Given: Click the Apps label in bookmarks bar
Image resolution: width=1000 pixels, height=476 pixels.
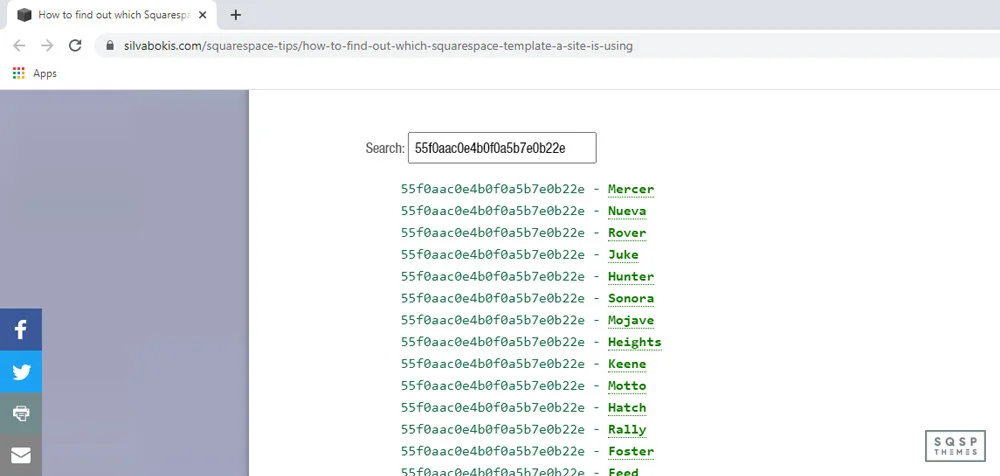Looking at the screenshot, I should [45, 73].
